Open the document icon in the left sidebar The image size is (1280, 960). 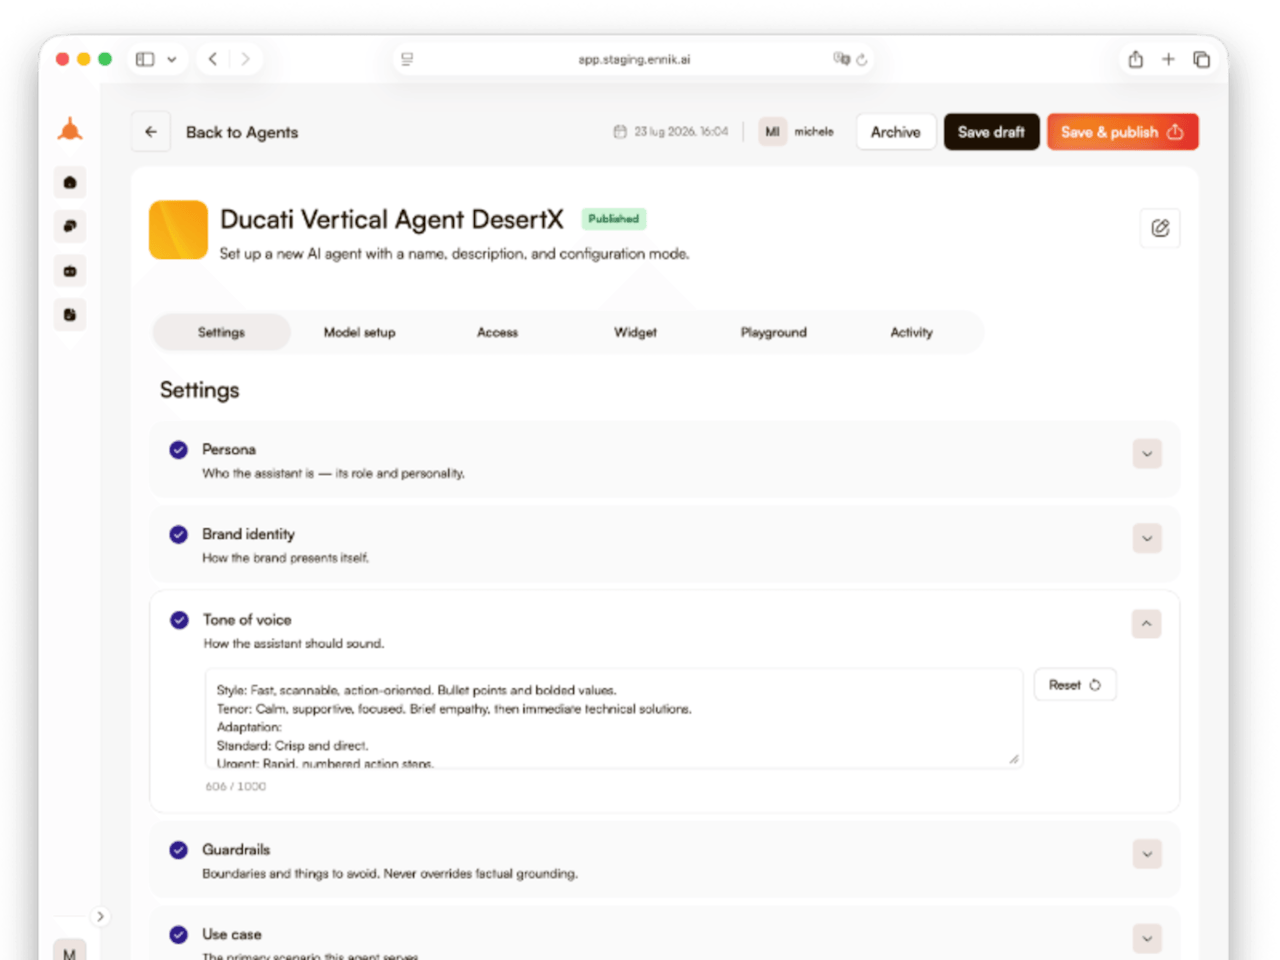click(70, 315)
